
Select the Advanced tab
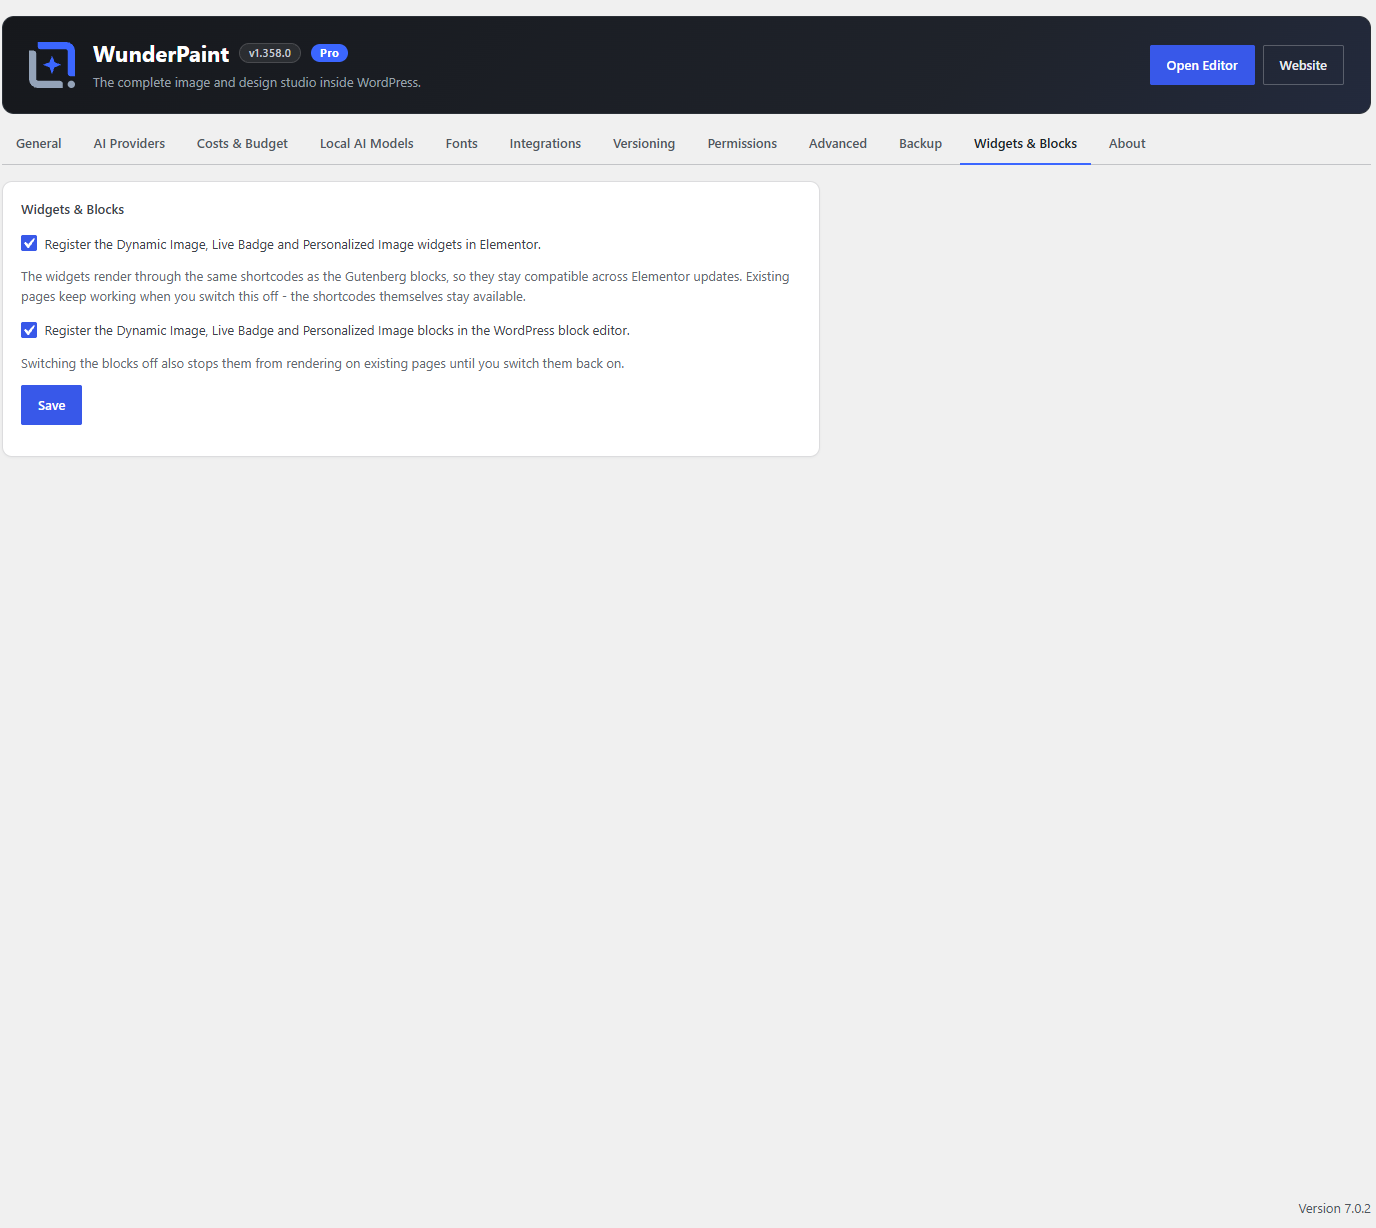[838, 144]
